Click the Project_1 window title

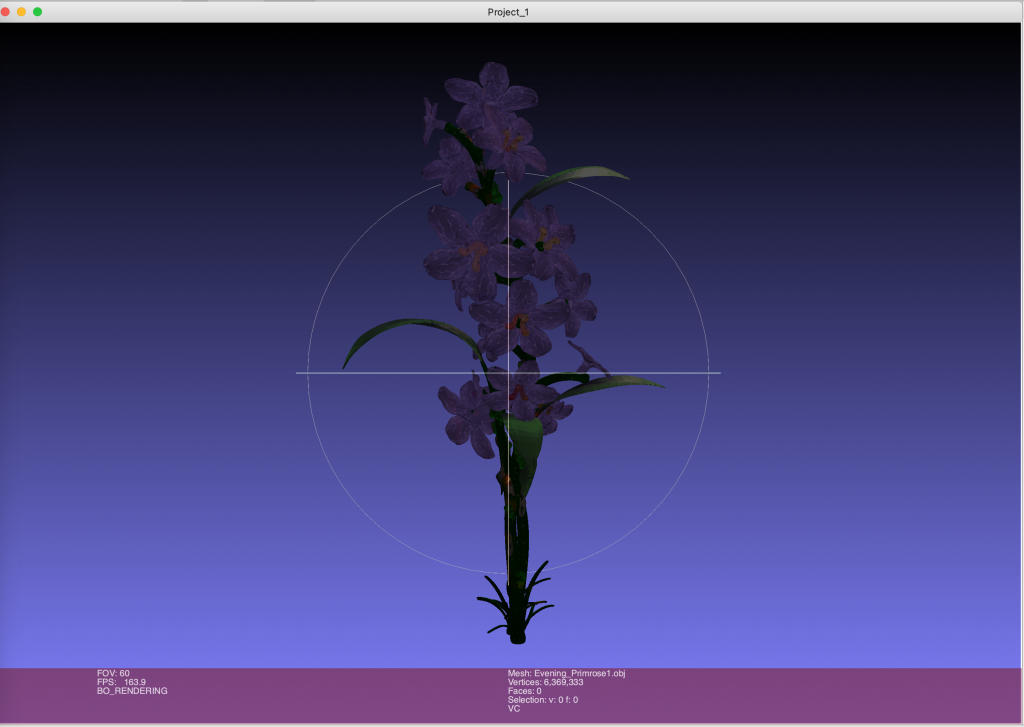tap(512, 11)
